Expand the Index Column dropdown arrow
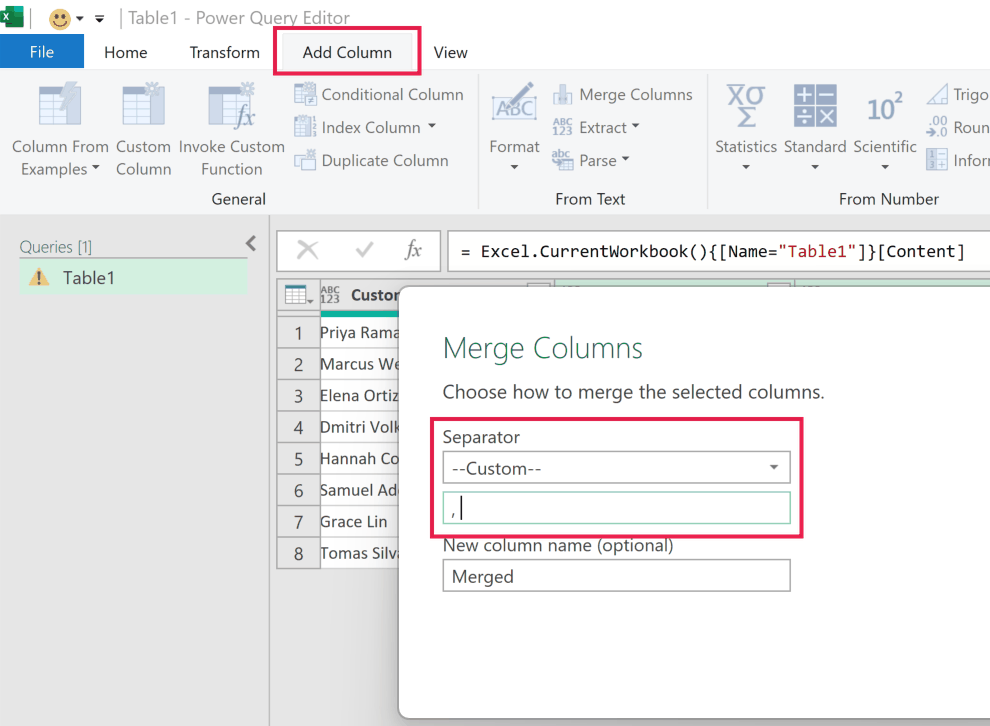The height and width of the screenshot is (726, 990). pyautogui.click(x=432, y=126)
